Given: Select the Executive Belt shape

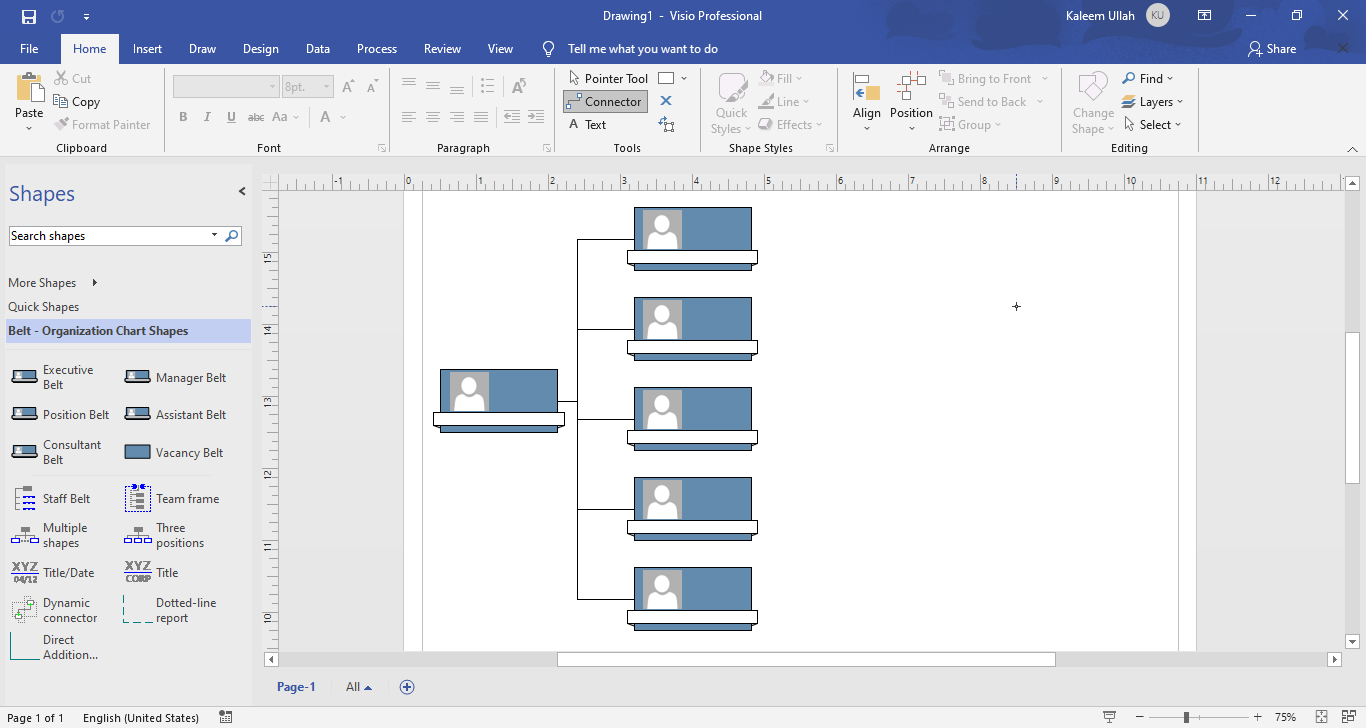Looking at the screenshot, I should pos(57,377).
